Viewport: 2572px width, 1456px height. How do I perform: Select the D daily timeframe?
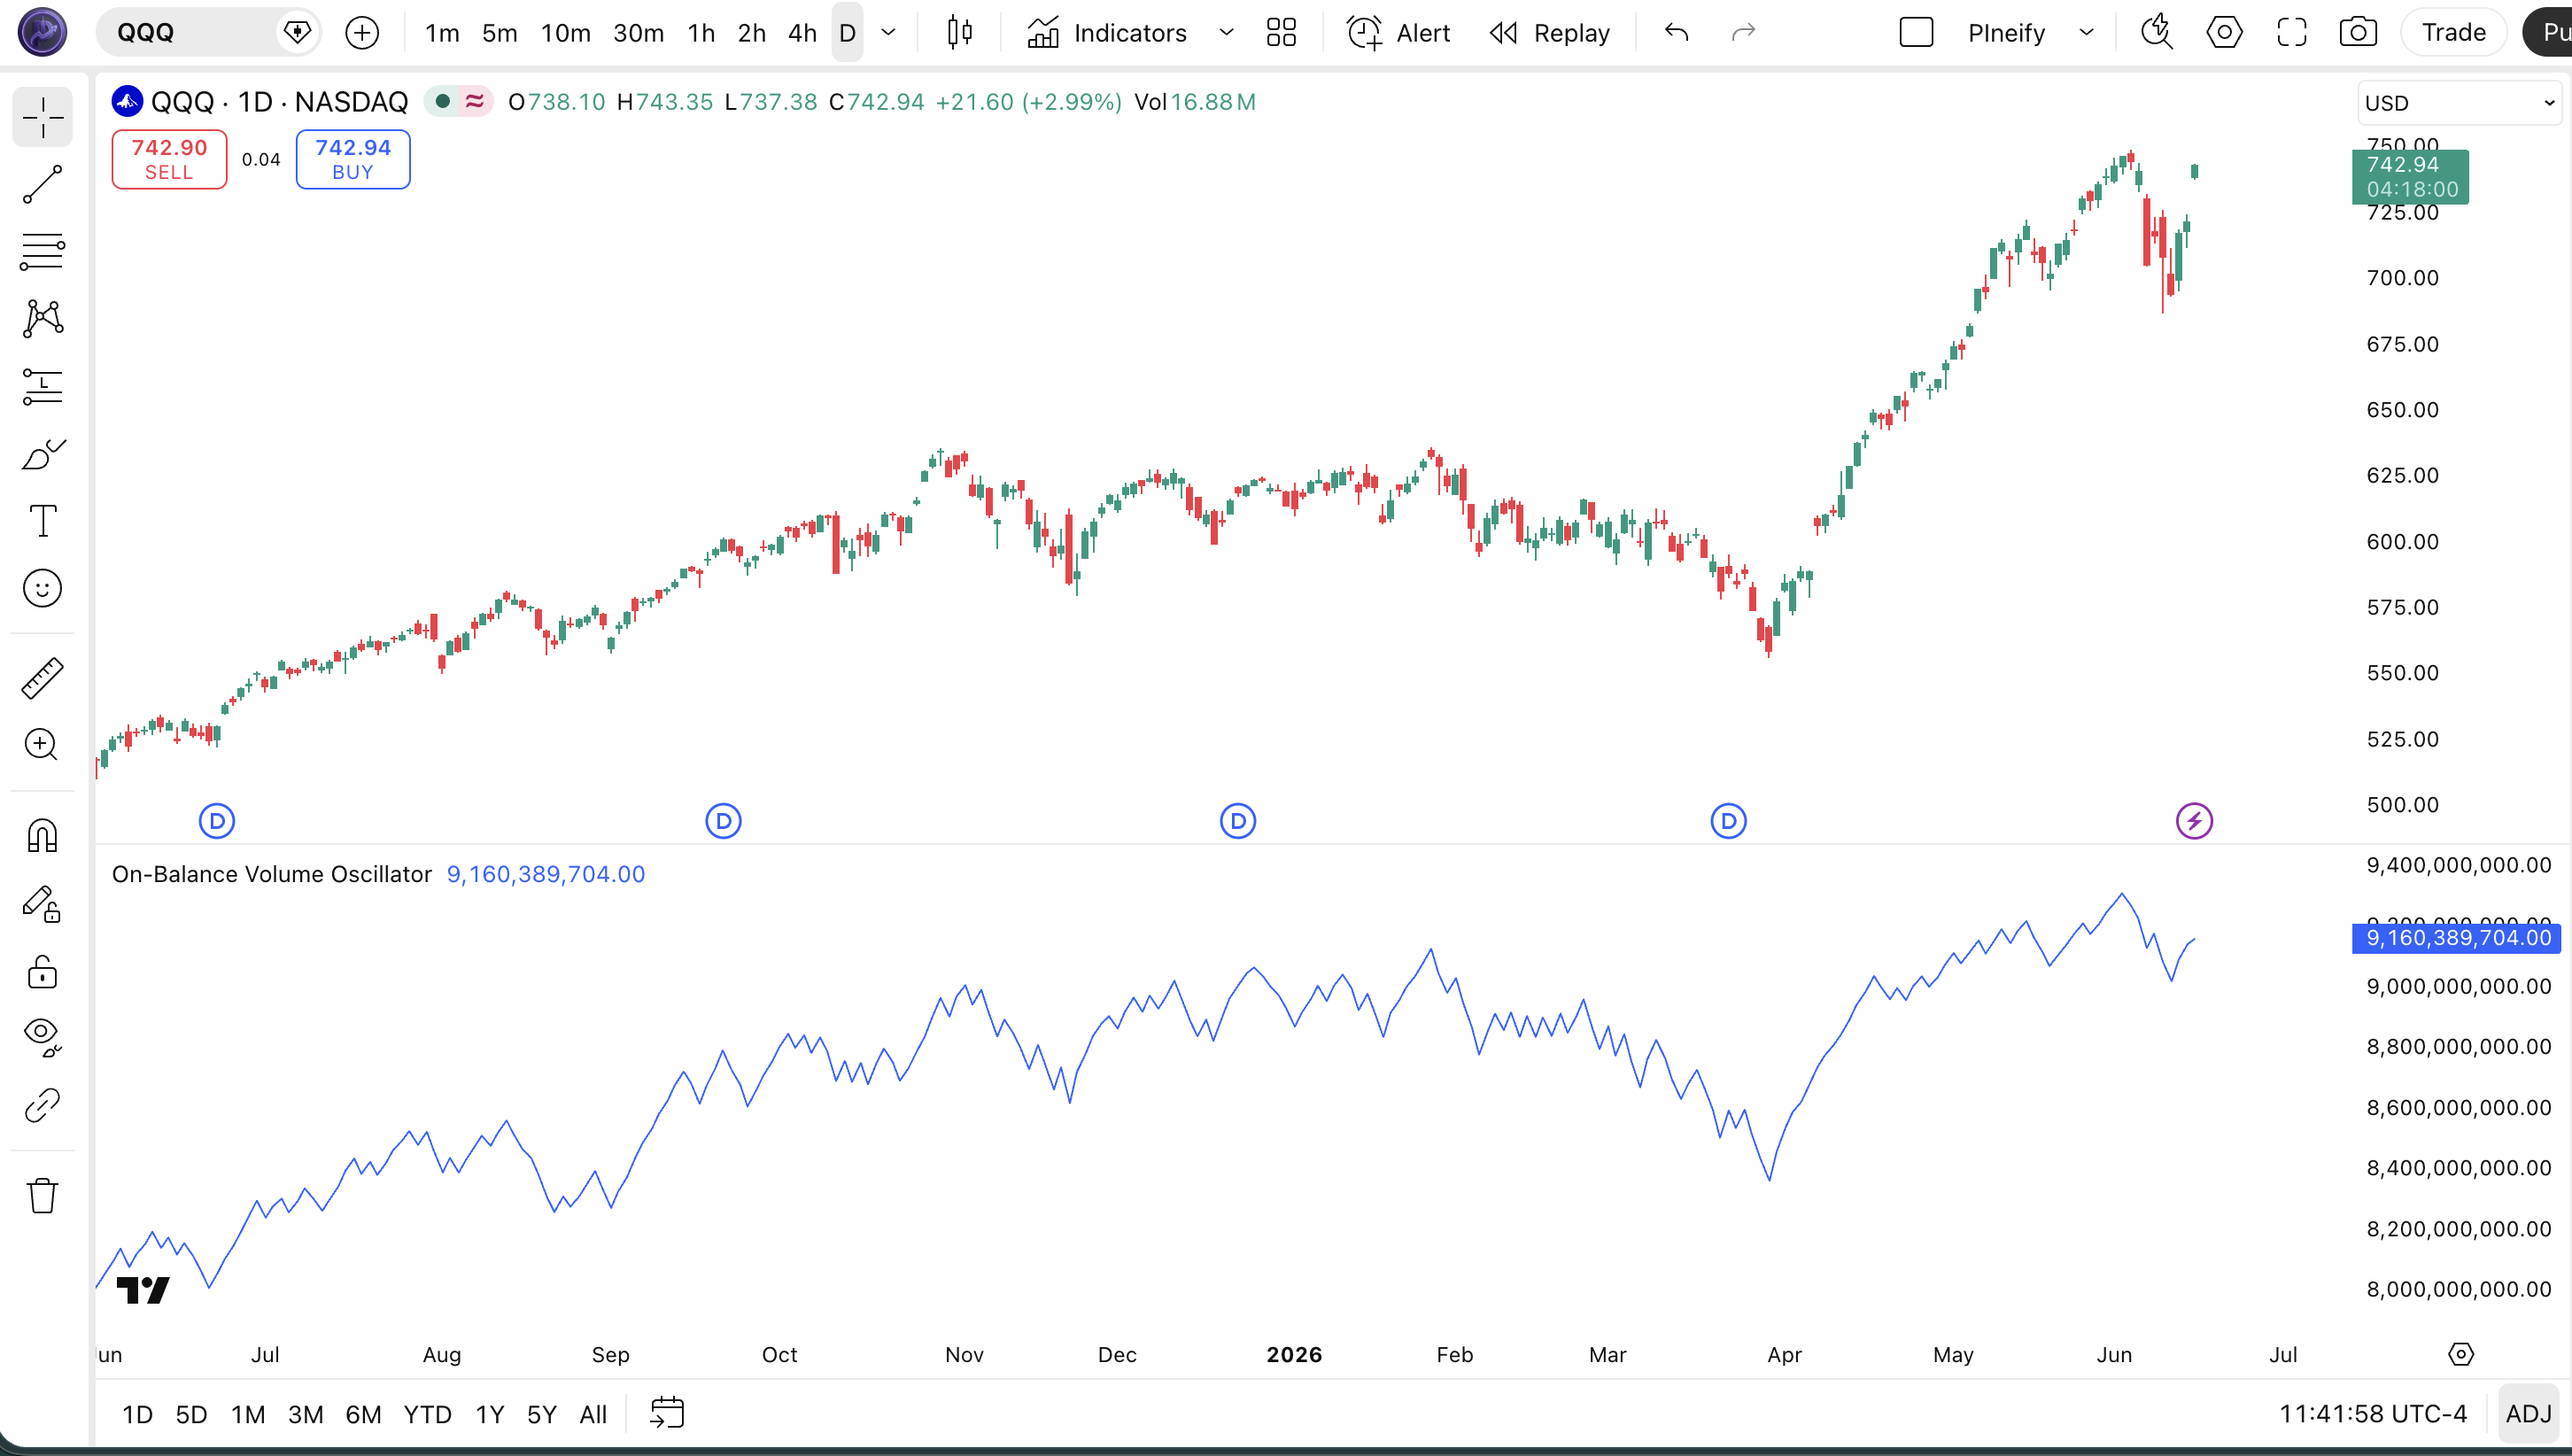click(847, 33)
